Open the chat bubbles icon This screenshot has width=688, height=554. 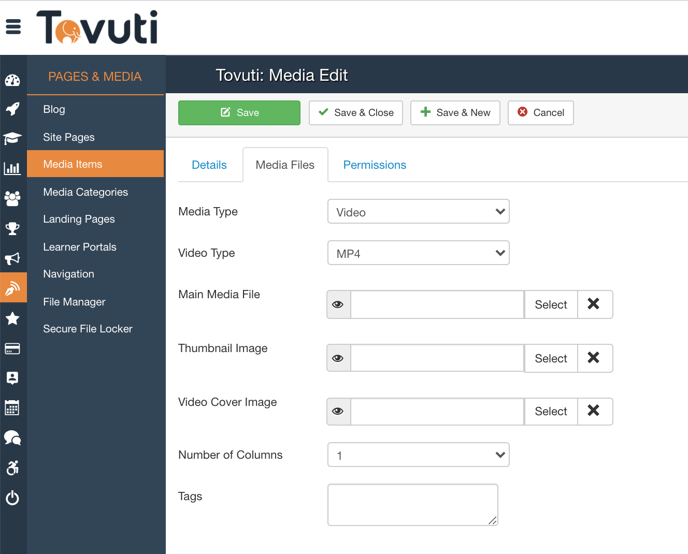pos(12,438)
